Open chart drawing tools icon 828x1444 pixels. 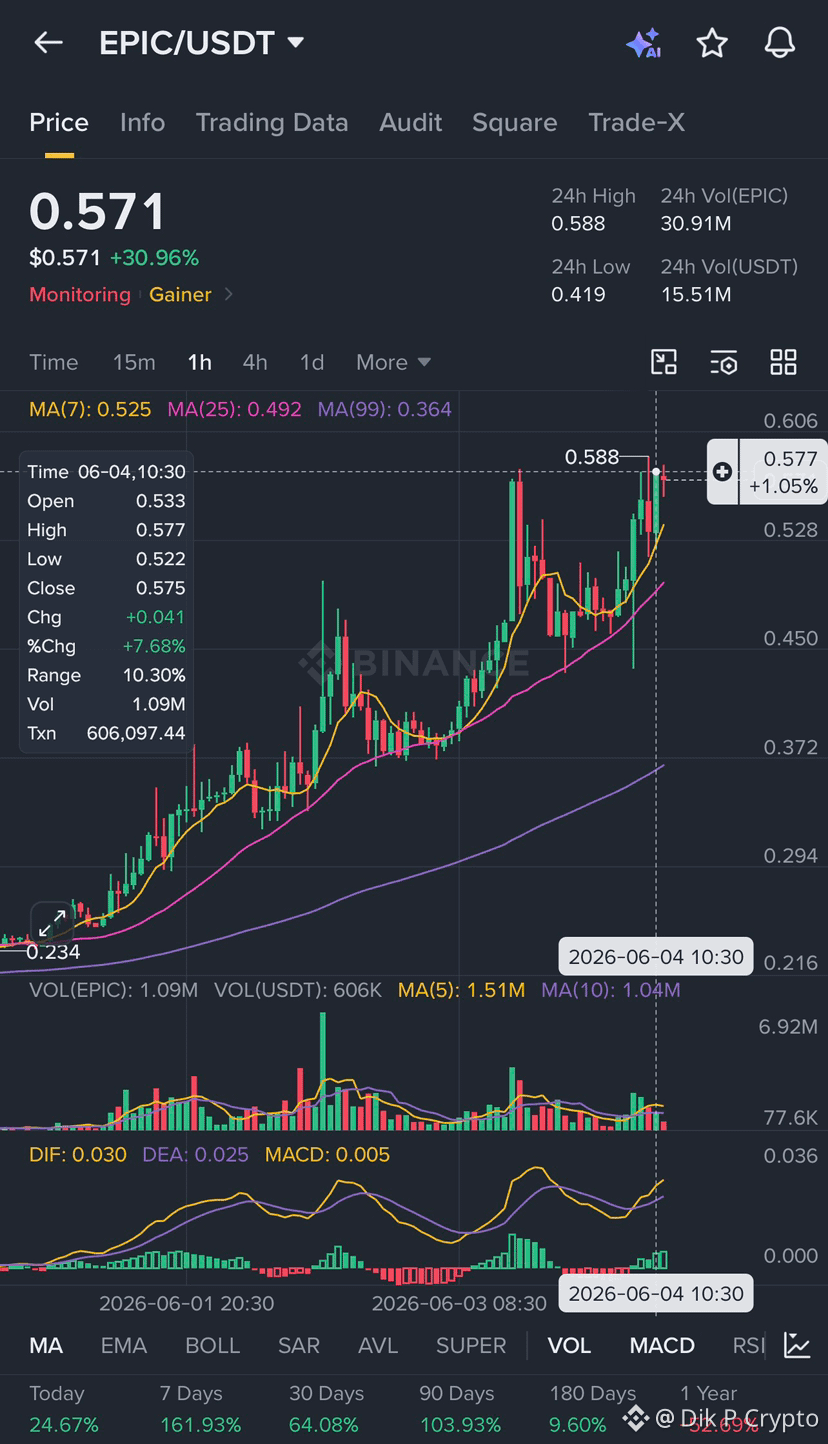pos(664,362)
